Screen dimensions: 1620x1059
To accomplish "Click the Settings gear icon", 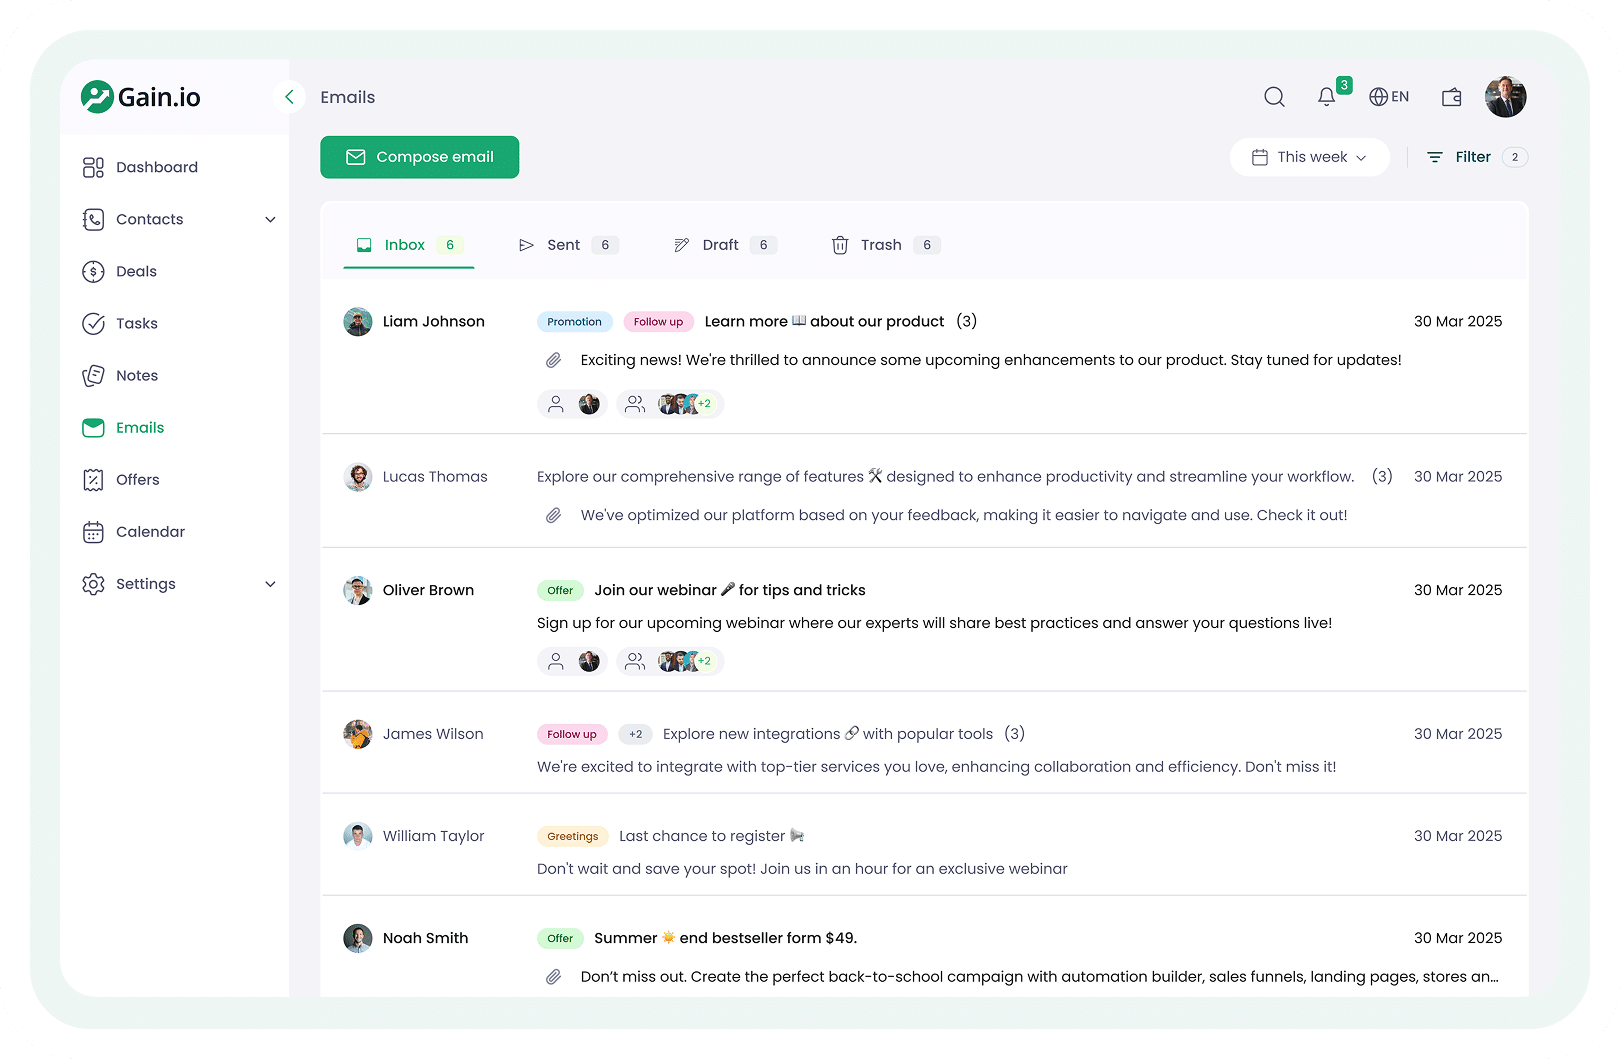I will pyautogui.click(x=93, y=584).
